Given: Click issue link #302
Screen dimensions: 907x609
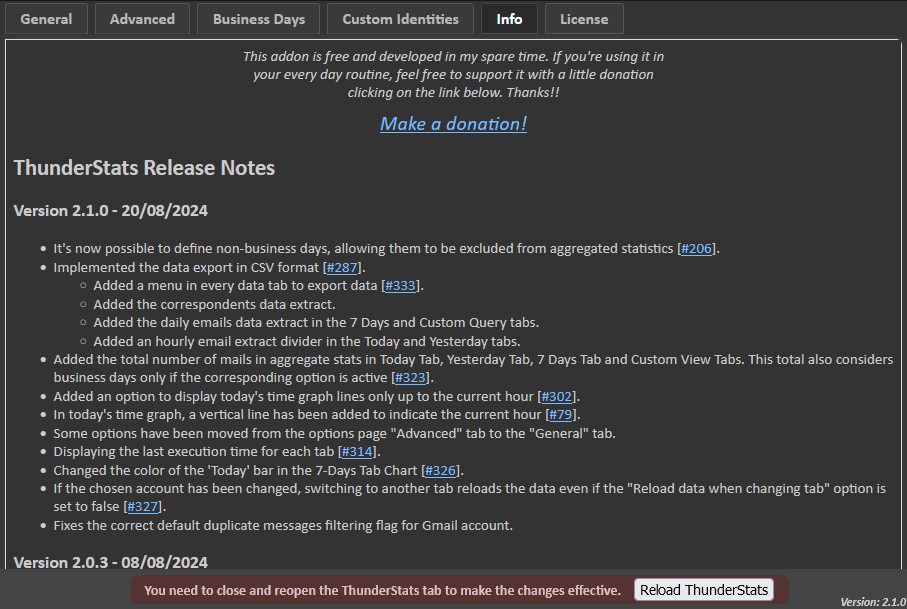Looking at the screenshot, I should click(x=556, y=397).
